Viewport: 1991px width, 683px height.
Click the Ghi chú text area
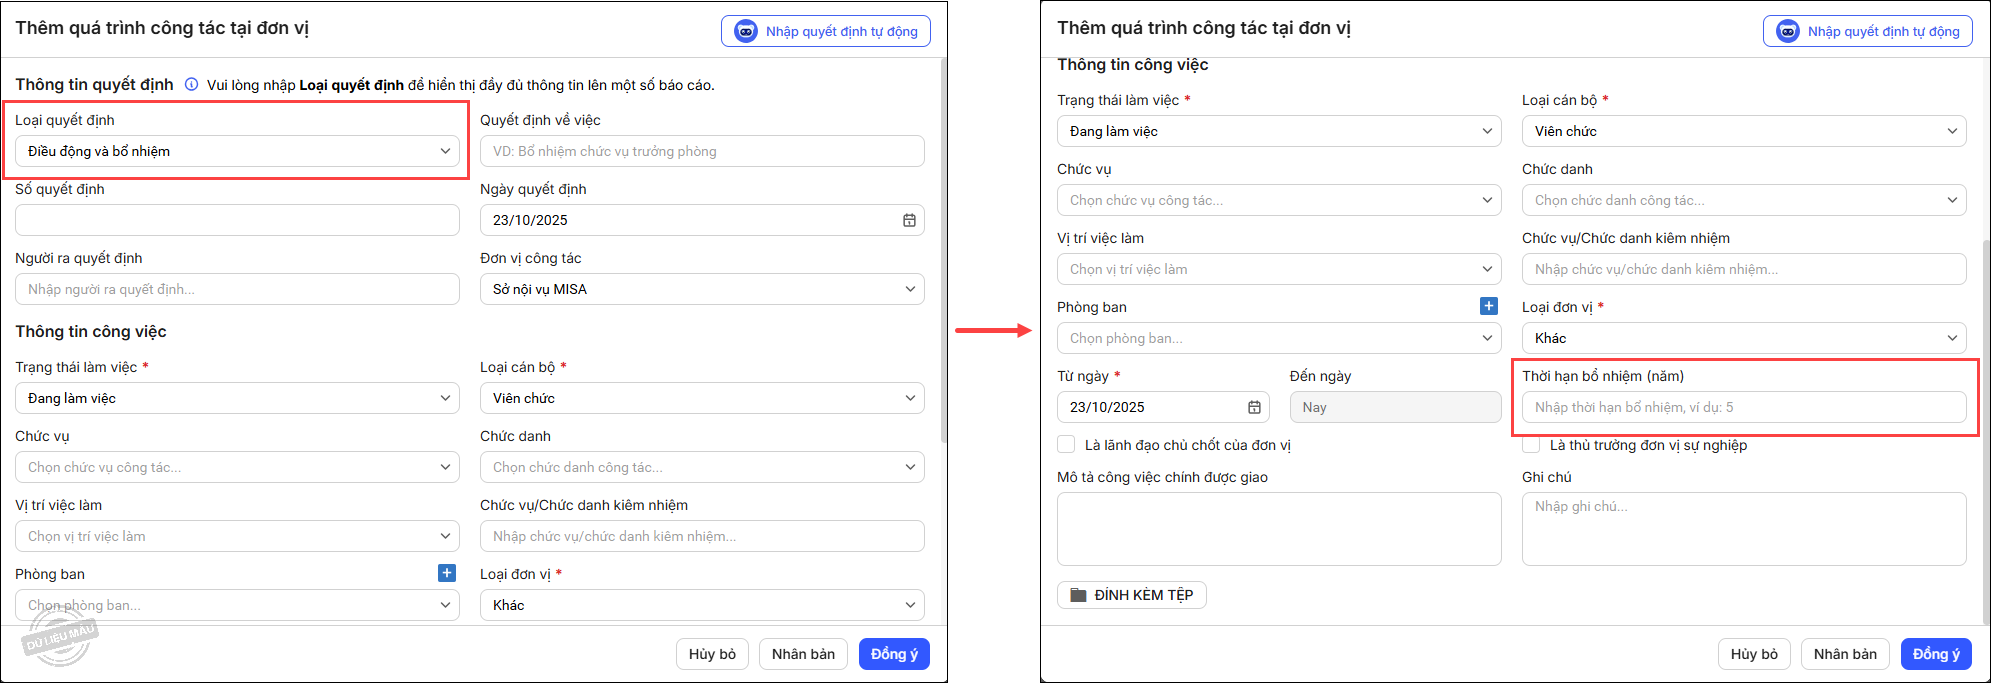click(1743, 529)
